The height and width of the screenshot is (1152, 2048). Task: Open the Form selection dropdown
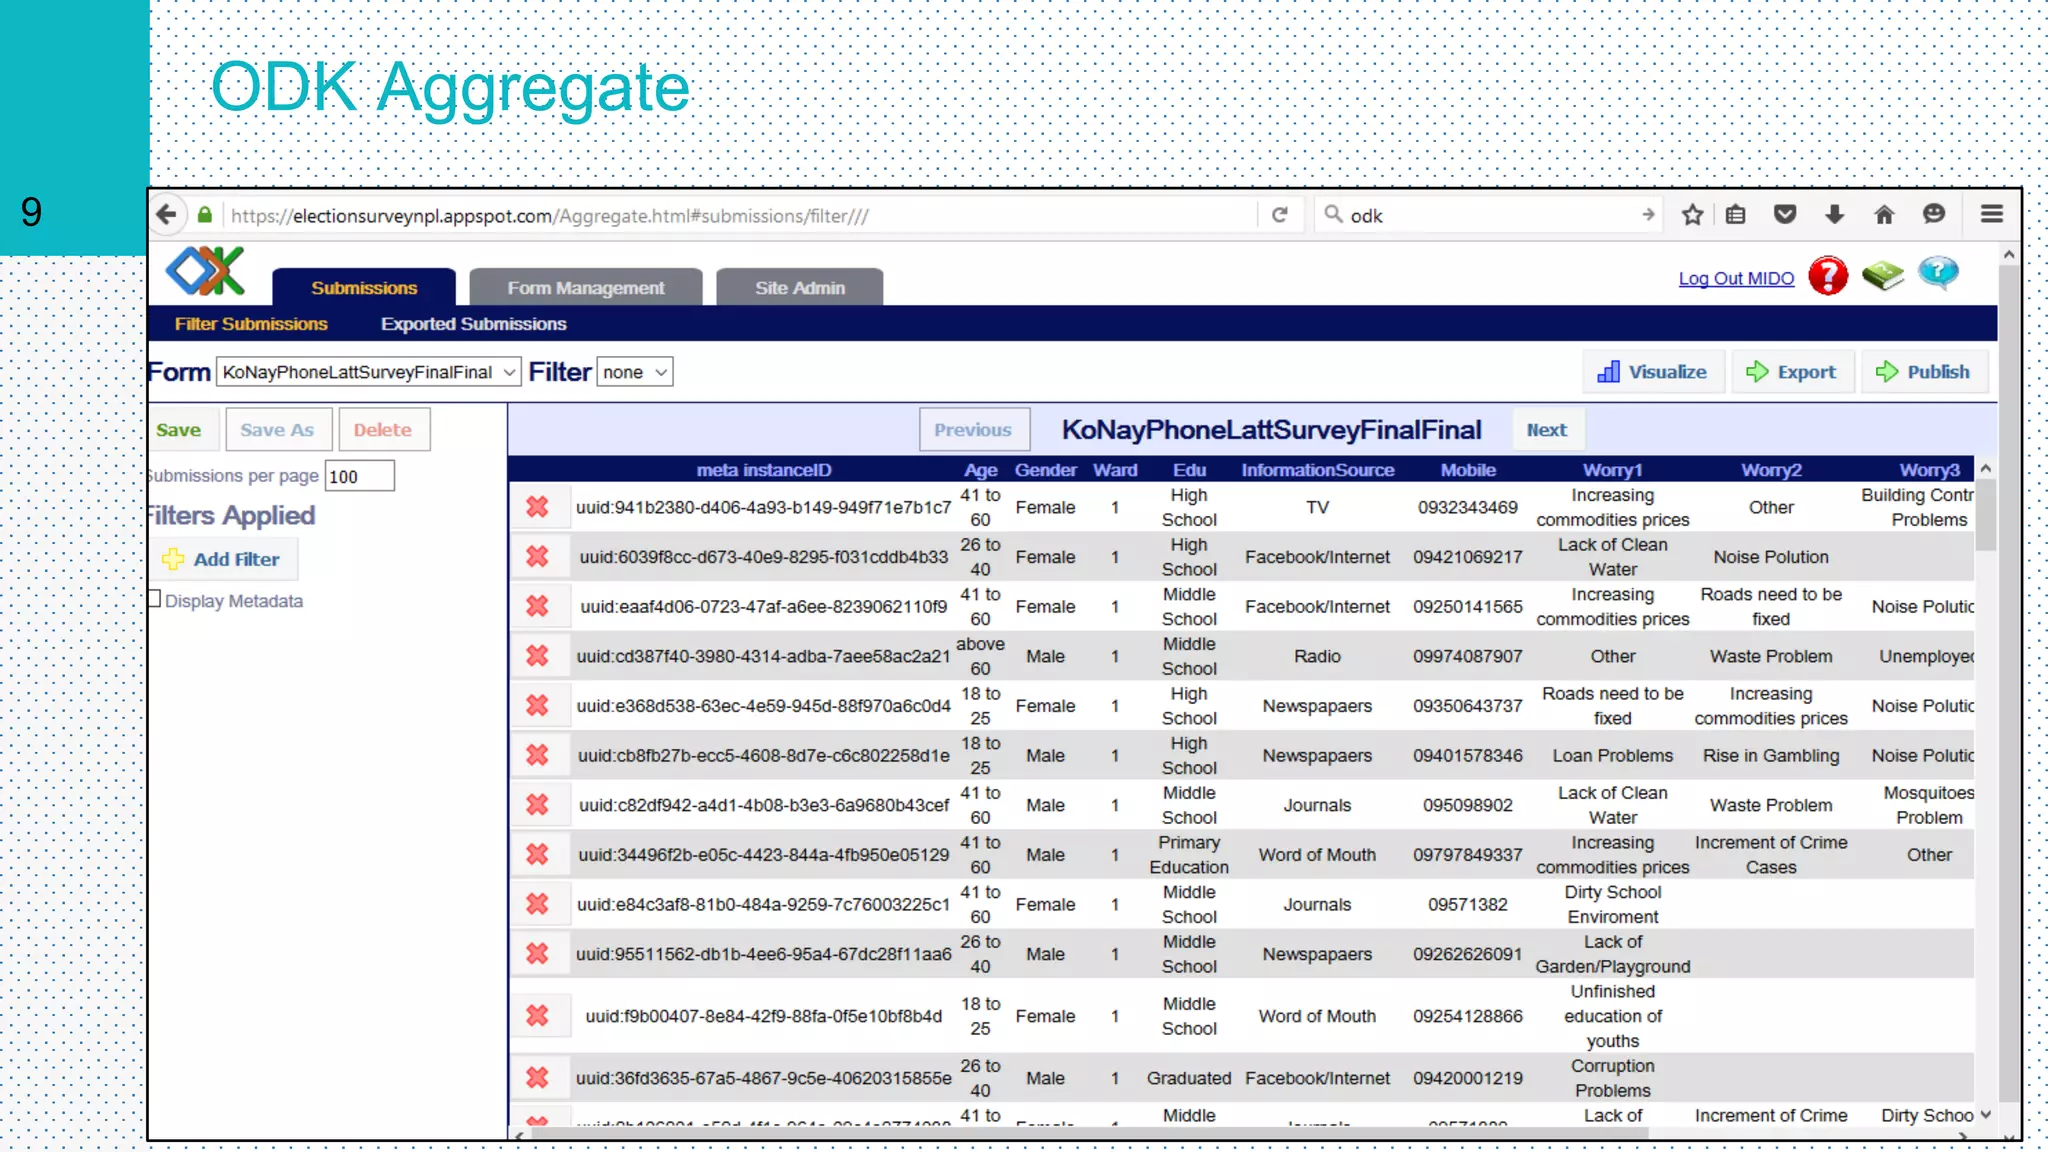(x=369, y=372)
